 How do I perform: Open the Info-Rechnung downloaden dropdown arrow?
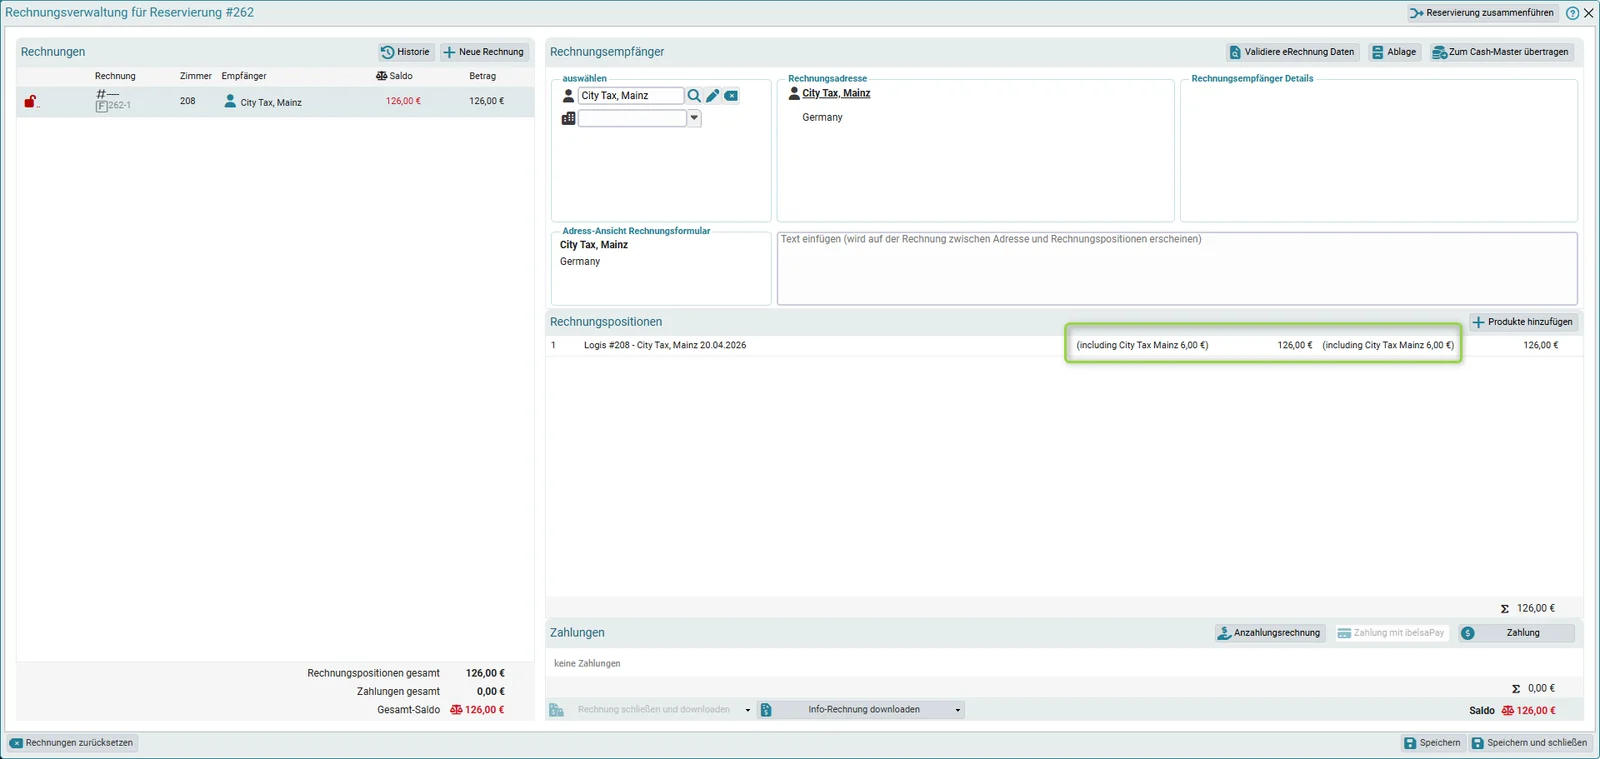pos(958,710)
